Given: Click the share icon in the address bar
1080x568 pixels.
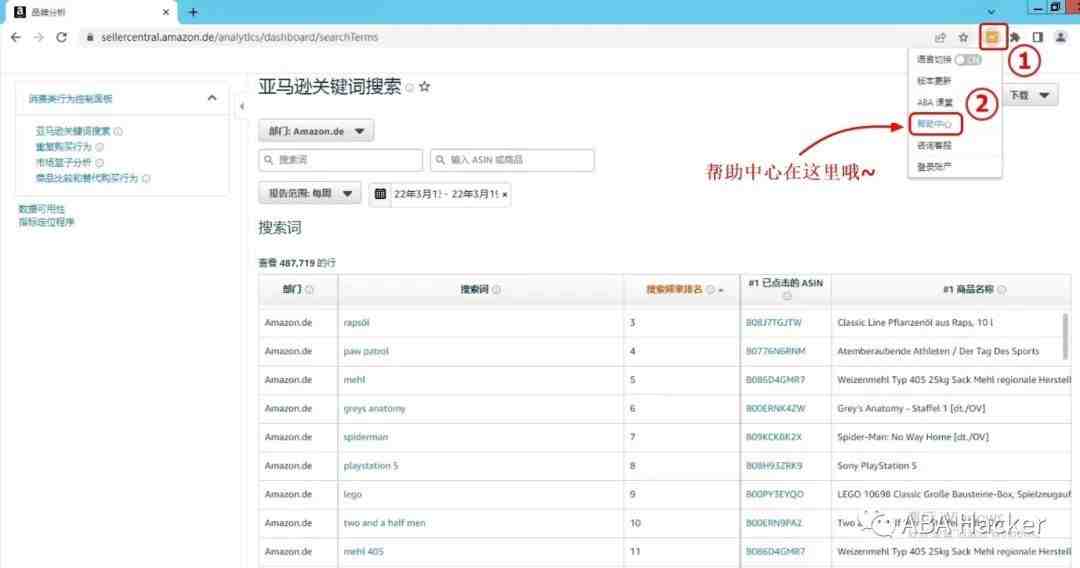Looking at the screenshot, I should click(x=940, y=37).
